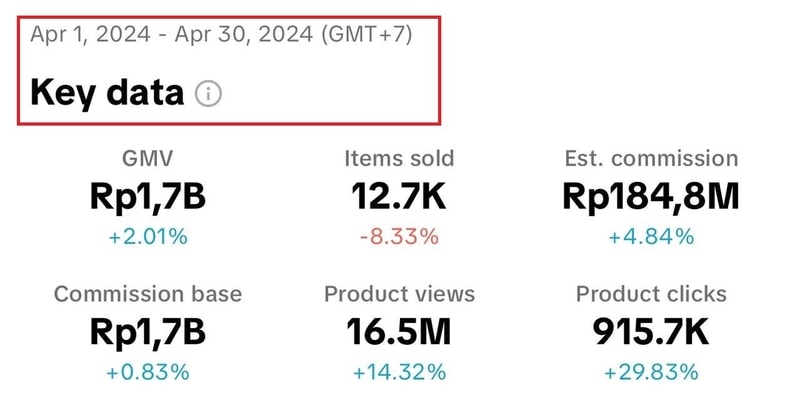The image size is (800, 403).
Task: Open the GMV metric label
Action: (148, 158)
